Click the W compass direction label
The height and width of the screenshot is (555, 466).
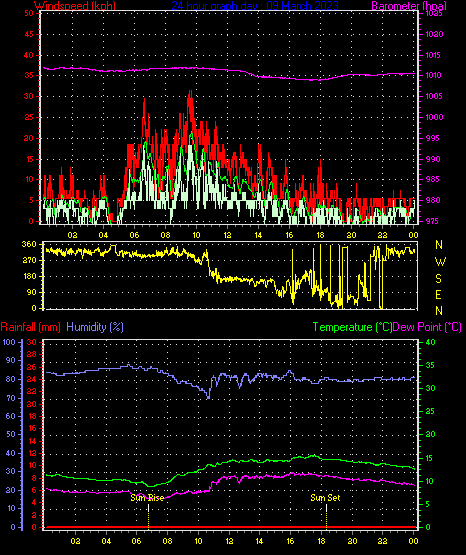[440, 262]
